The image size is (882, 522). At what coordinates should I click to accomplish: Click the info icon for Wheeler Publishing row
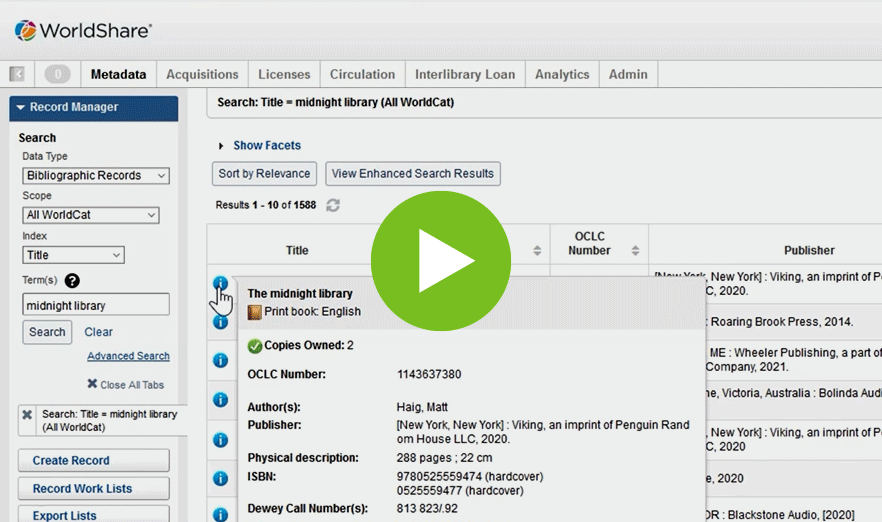click(220, 360)
